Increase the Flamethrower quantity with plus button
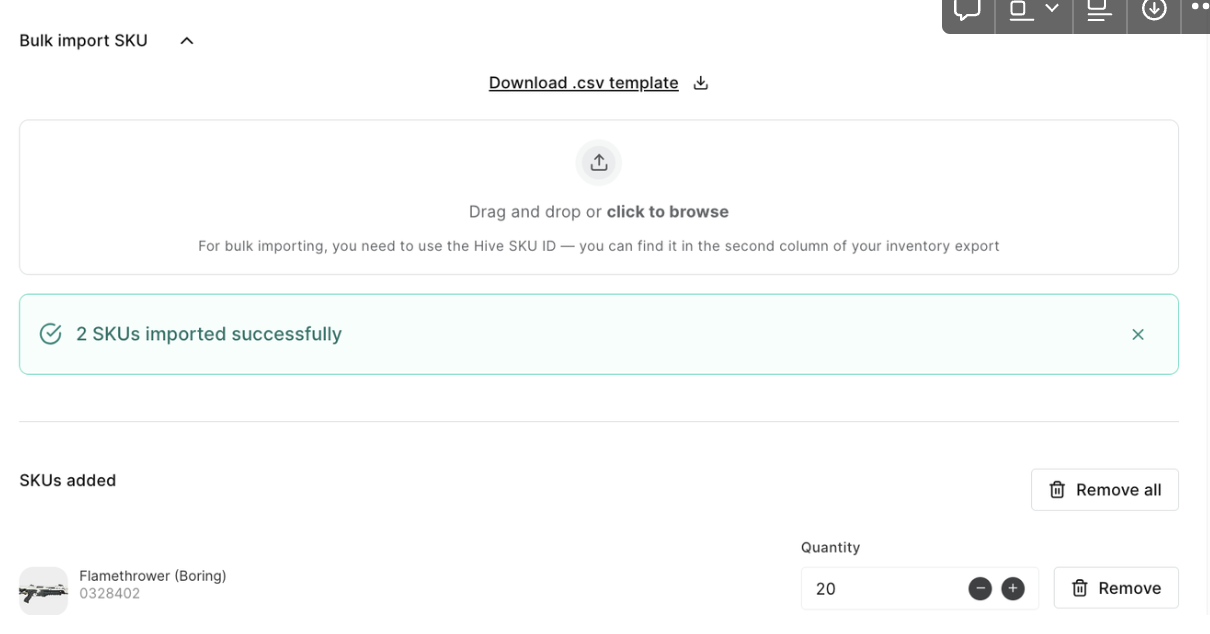The image size is (1210, 634). (1013, 589)
